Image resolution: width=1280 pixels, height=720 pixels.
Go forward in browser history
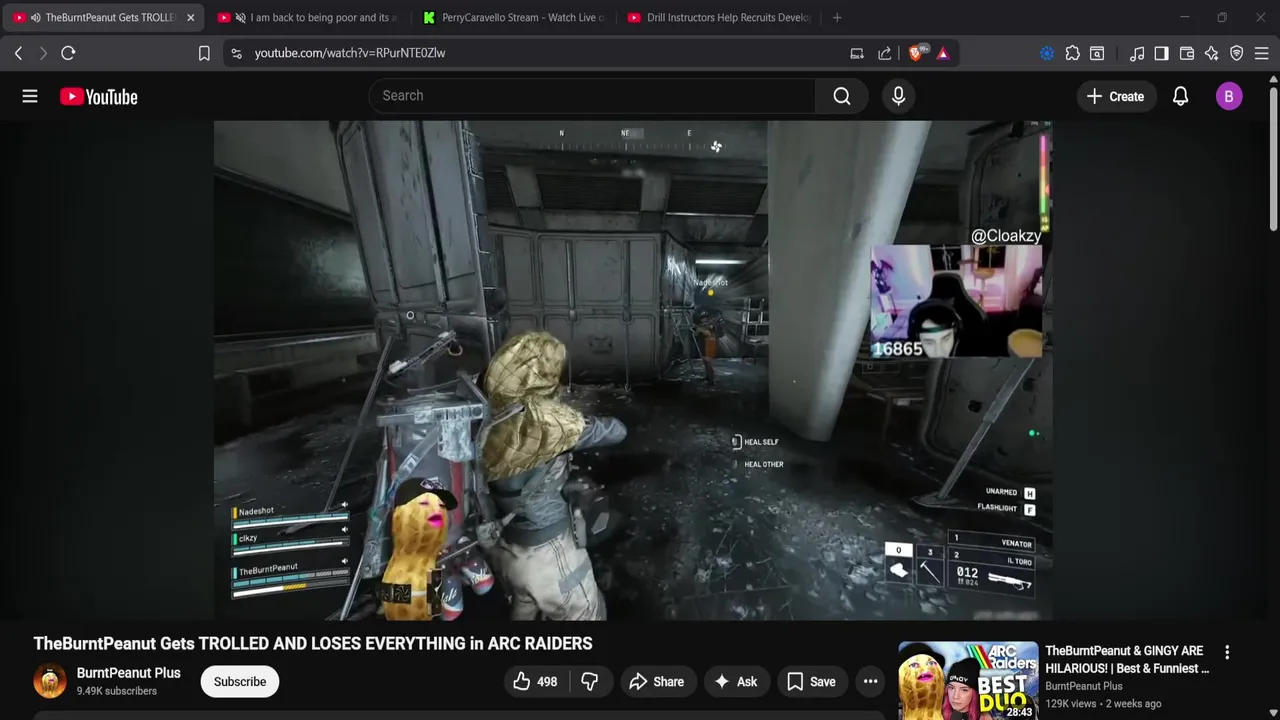[43, 53]
